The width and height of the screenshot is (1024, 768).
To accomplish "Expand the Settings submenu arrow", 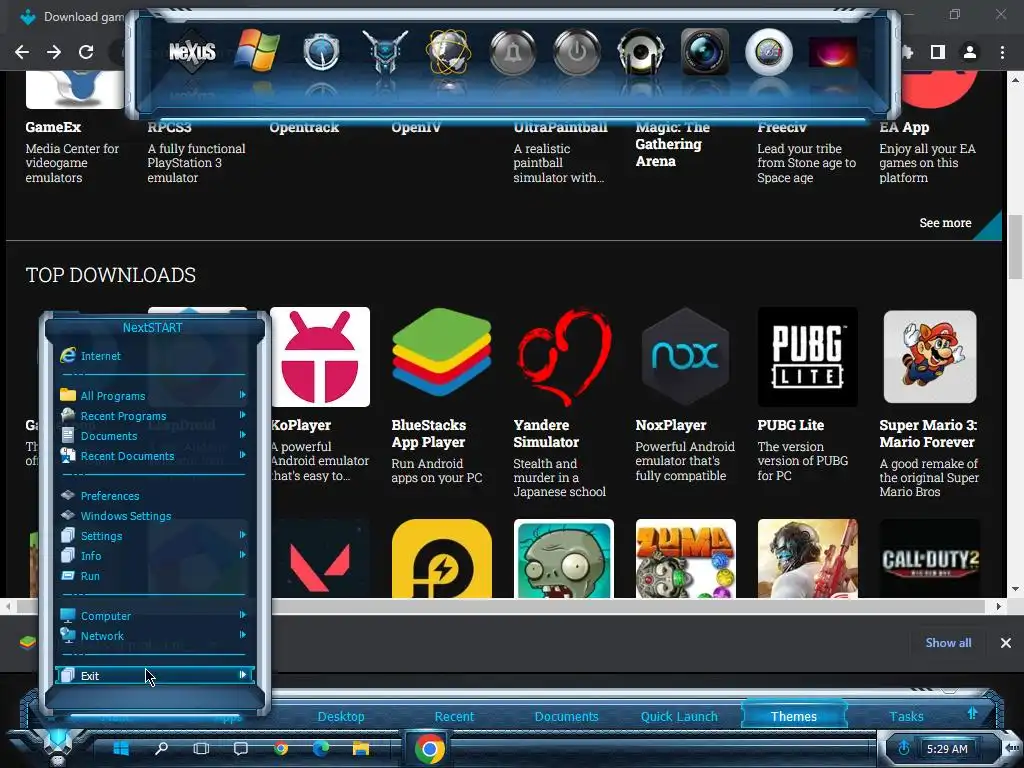I will pos(242,534).
